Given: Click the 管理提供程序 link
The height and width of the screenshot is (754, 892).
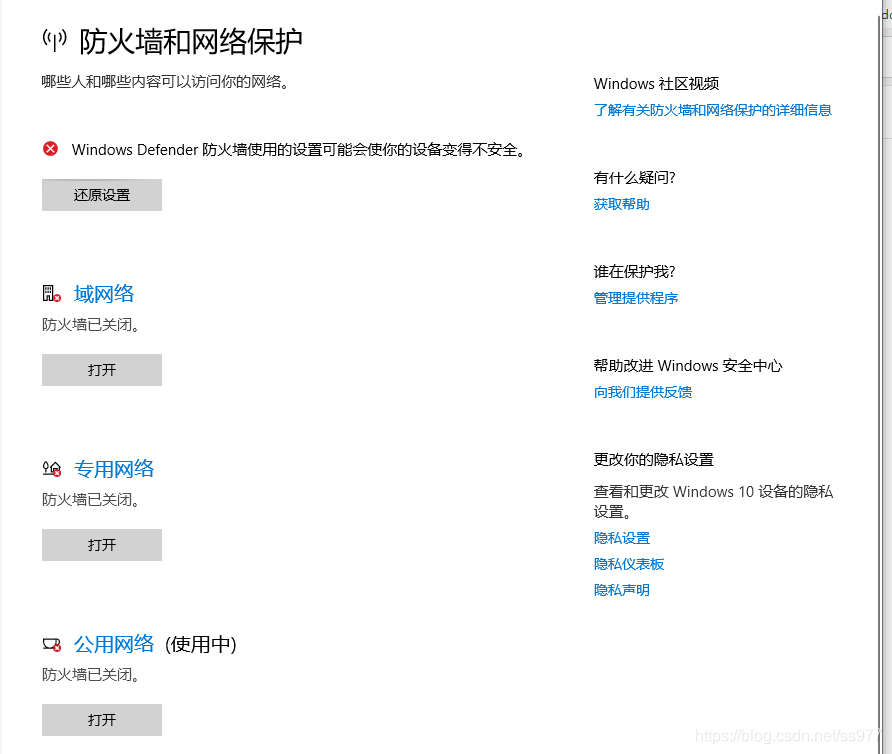Looking at the screenshot, I should tap(636, 298).
